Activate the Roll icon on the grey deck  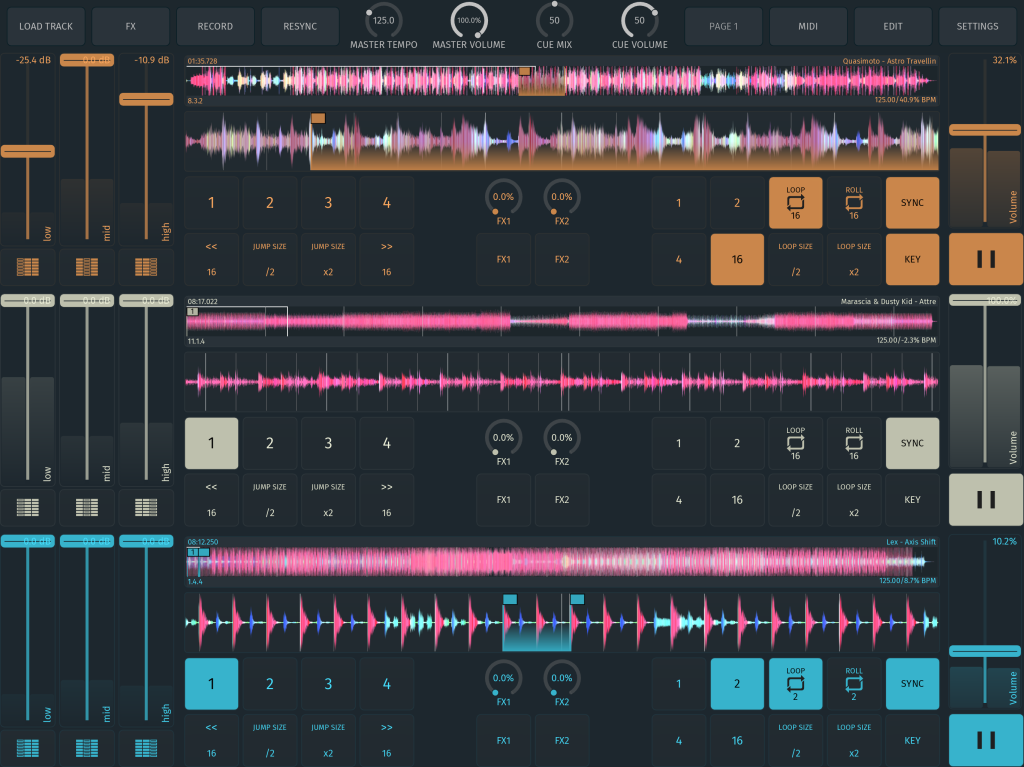coord(854,443)
